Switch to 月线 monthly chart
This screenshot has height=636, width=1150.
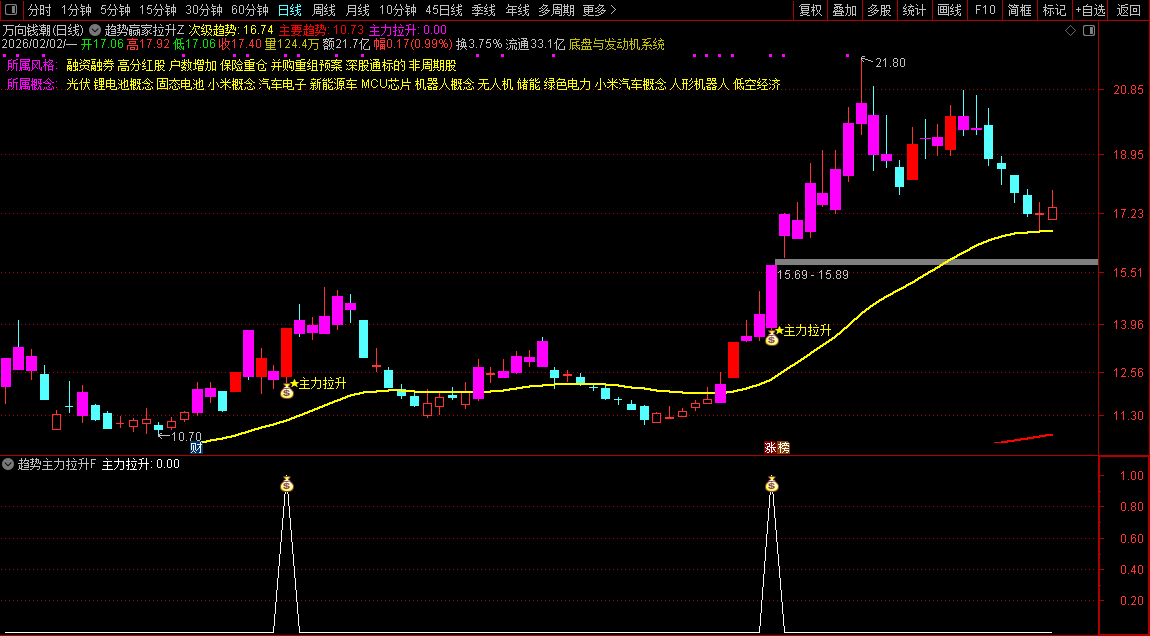357,10
